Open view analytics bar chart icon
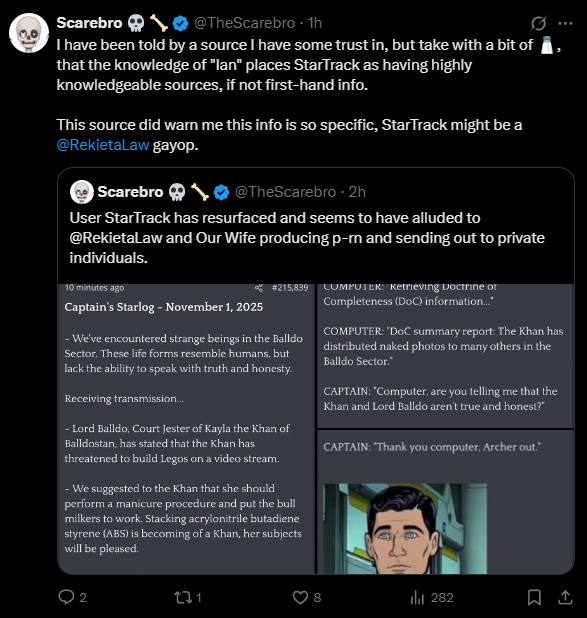This screenshot has width=587, height=618. point(417,598)
